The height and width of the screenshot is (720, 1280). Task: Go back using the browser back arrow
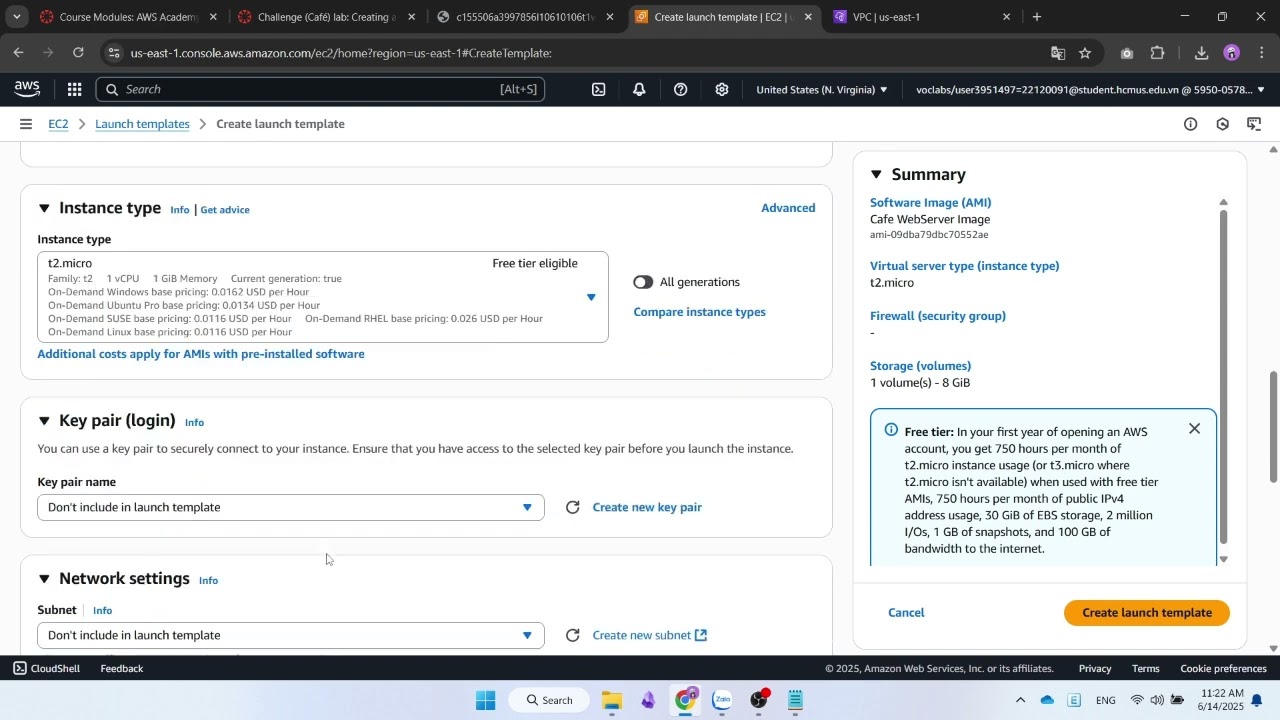pyautogui.click(x=19, y=53)
